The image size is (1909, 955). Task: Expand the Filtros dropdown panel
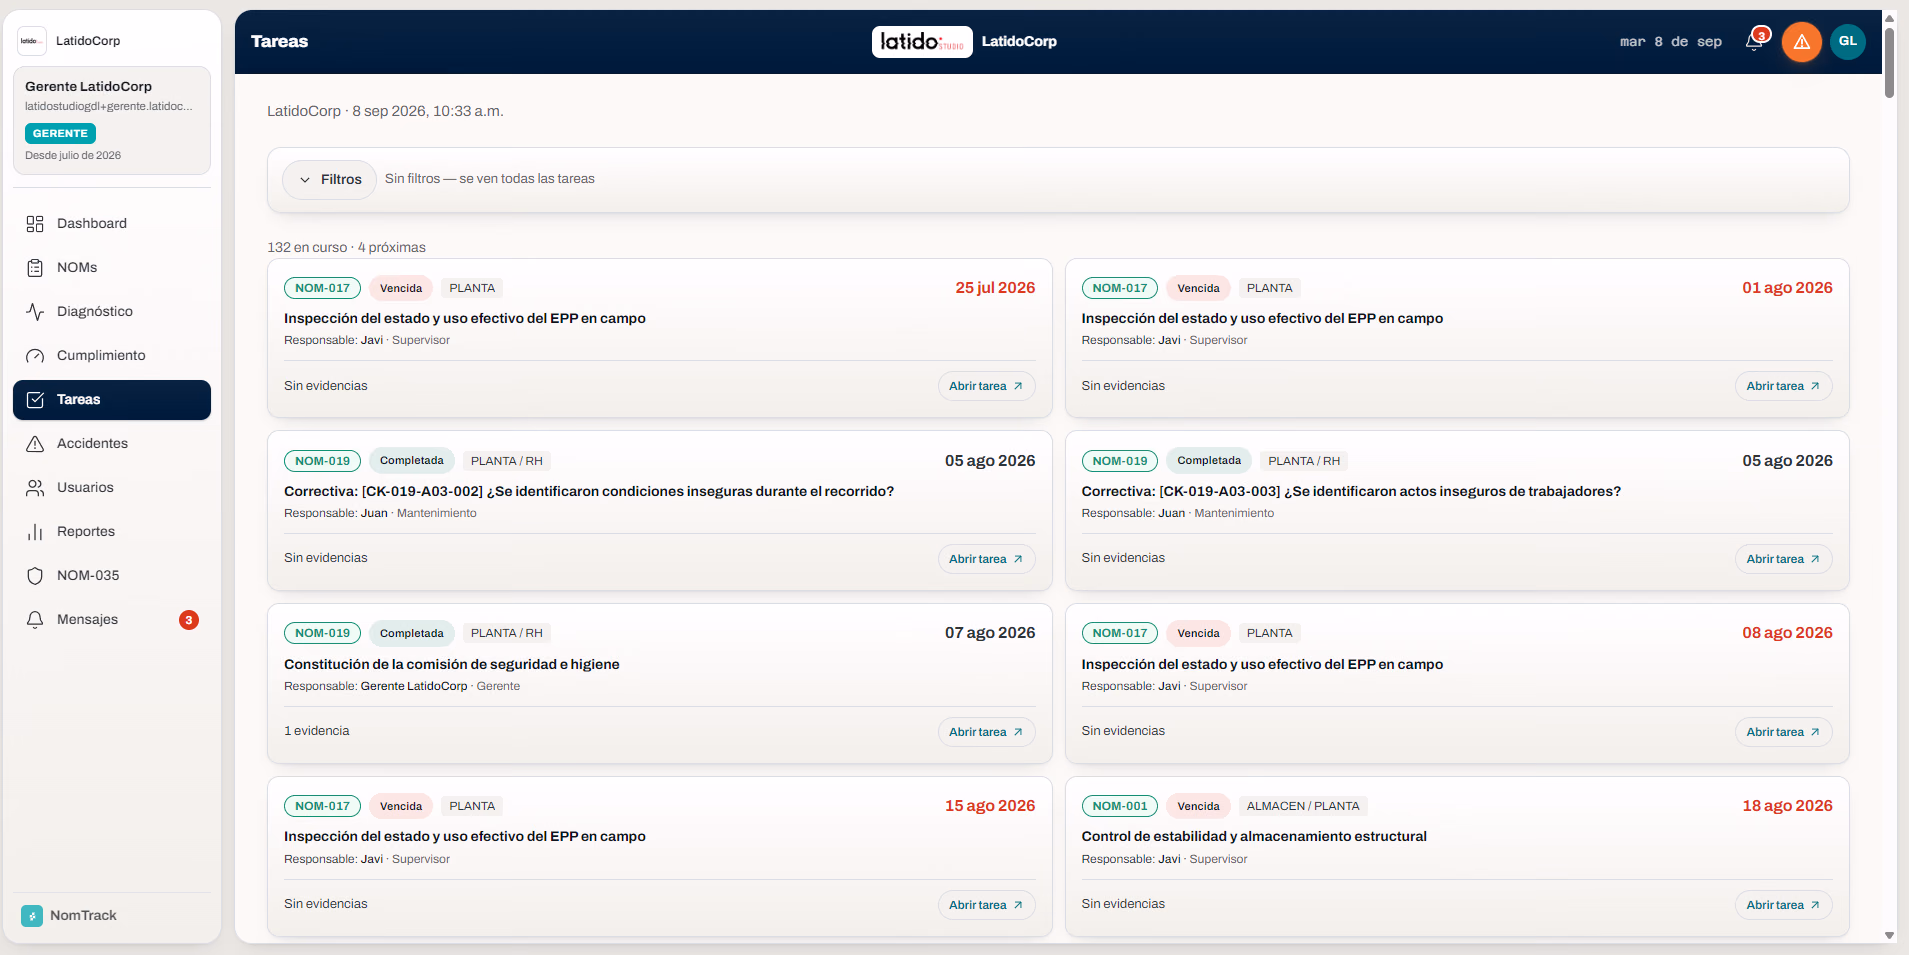click(329, 180)
